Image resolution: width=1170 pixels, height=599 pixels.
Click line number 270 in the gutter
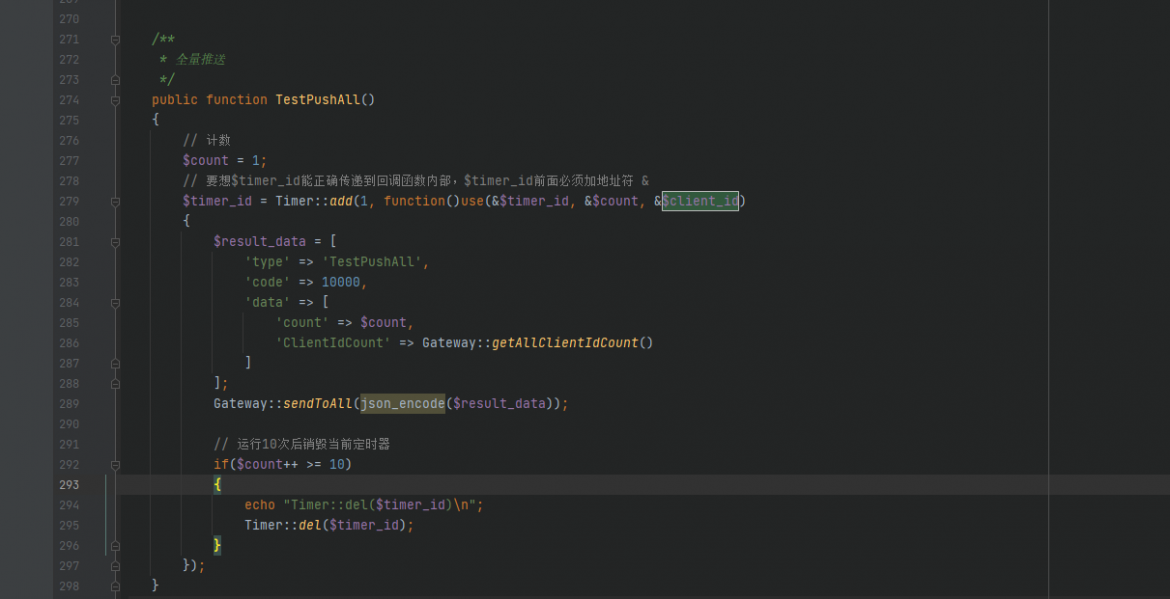point(69,19)
